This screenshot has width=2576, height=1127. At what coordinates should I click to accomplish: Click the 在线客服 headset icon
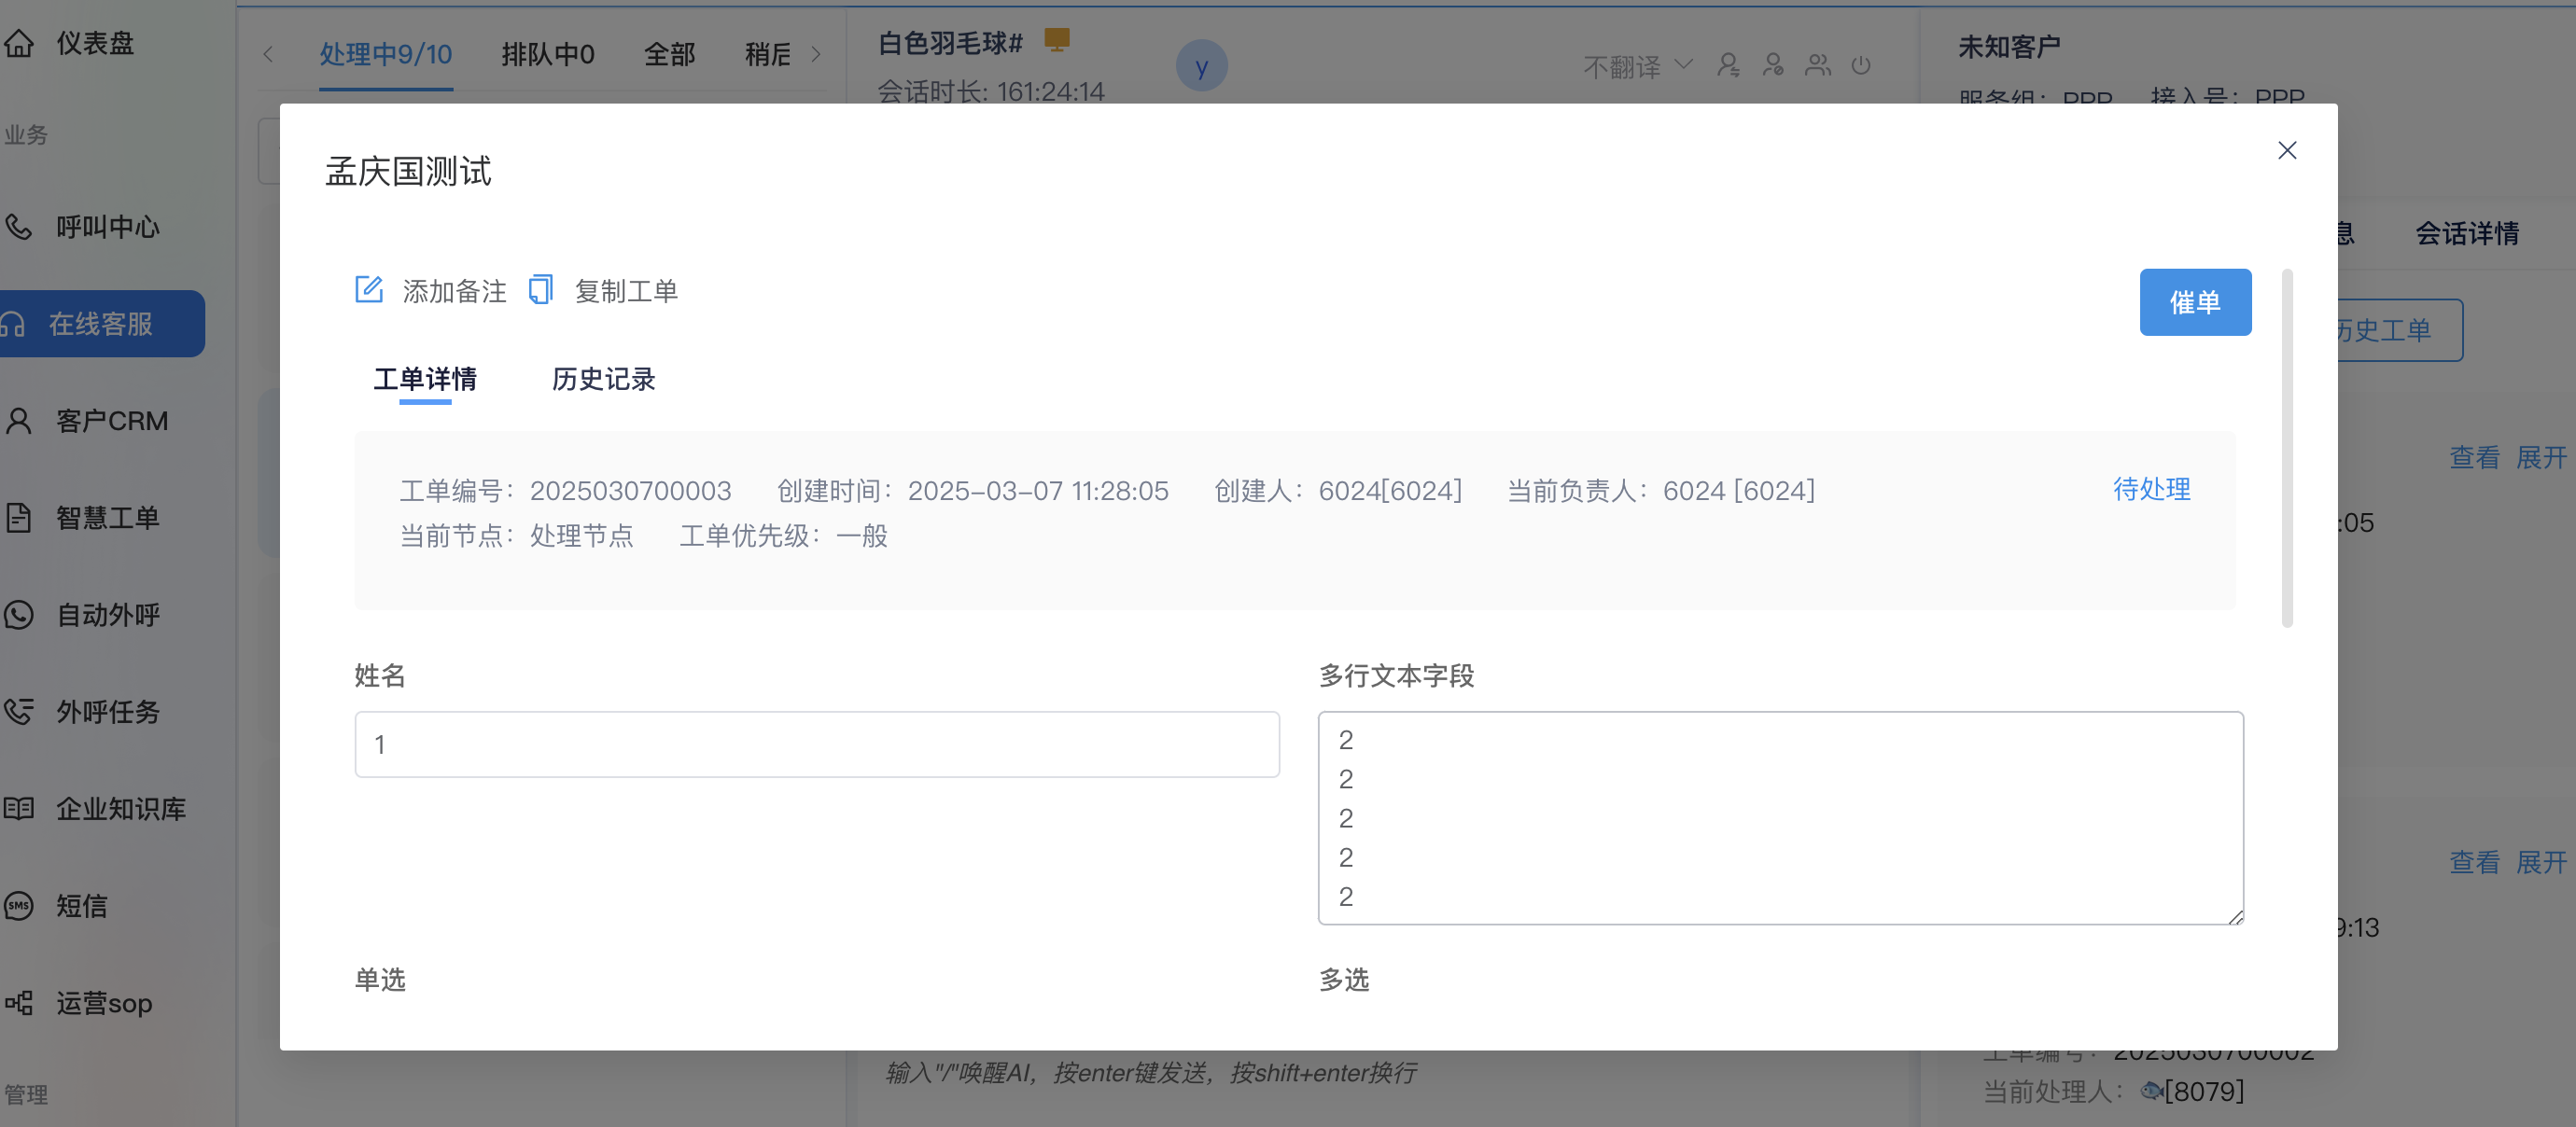click(13, 324)
